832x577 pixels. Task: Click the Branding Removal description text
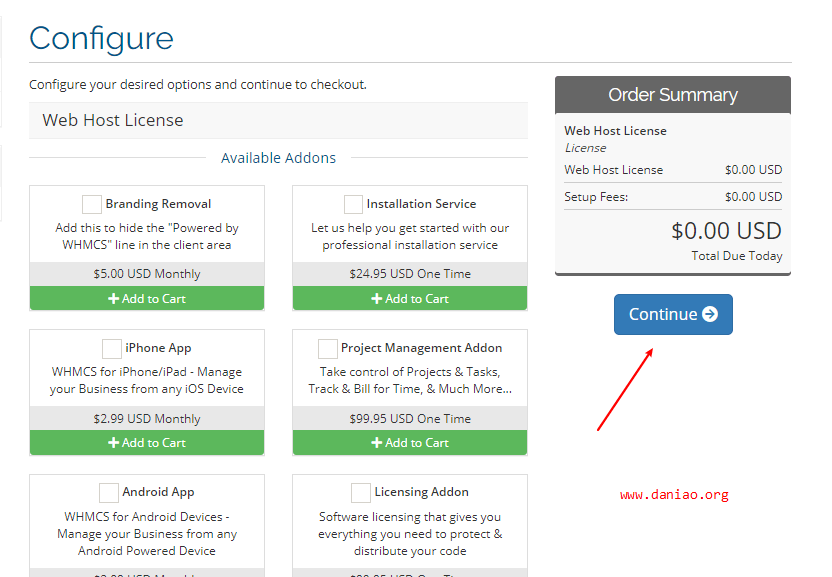tap(147, 236)
